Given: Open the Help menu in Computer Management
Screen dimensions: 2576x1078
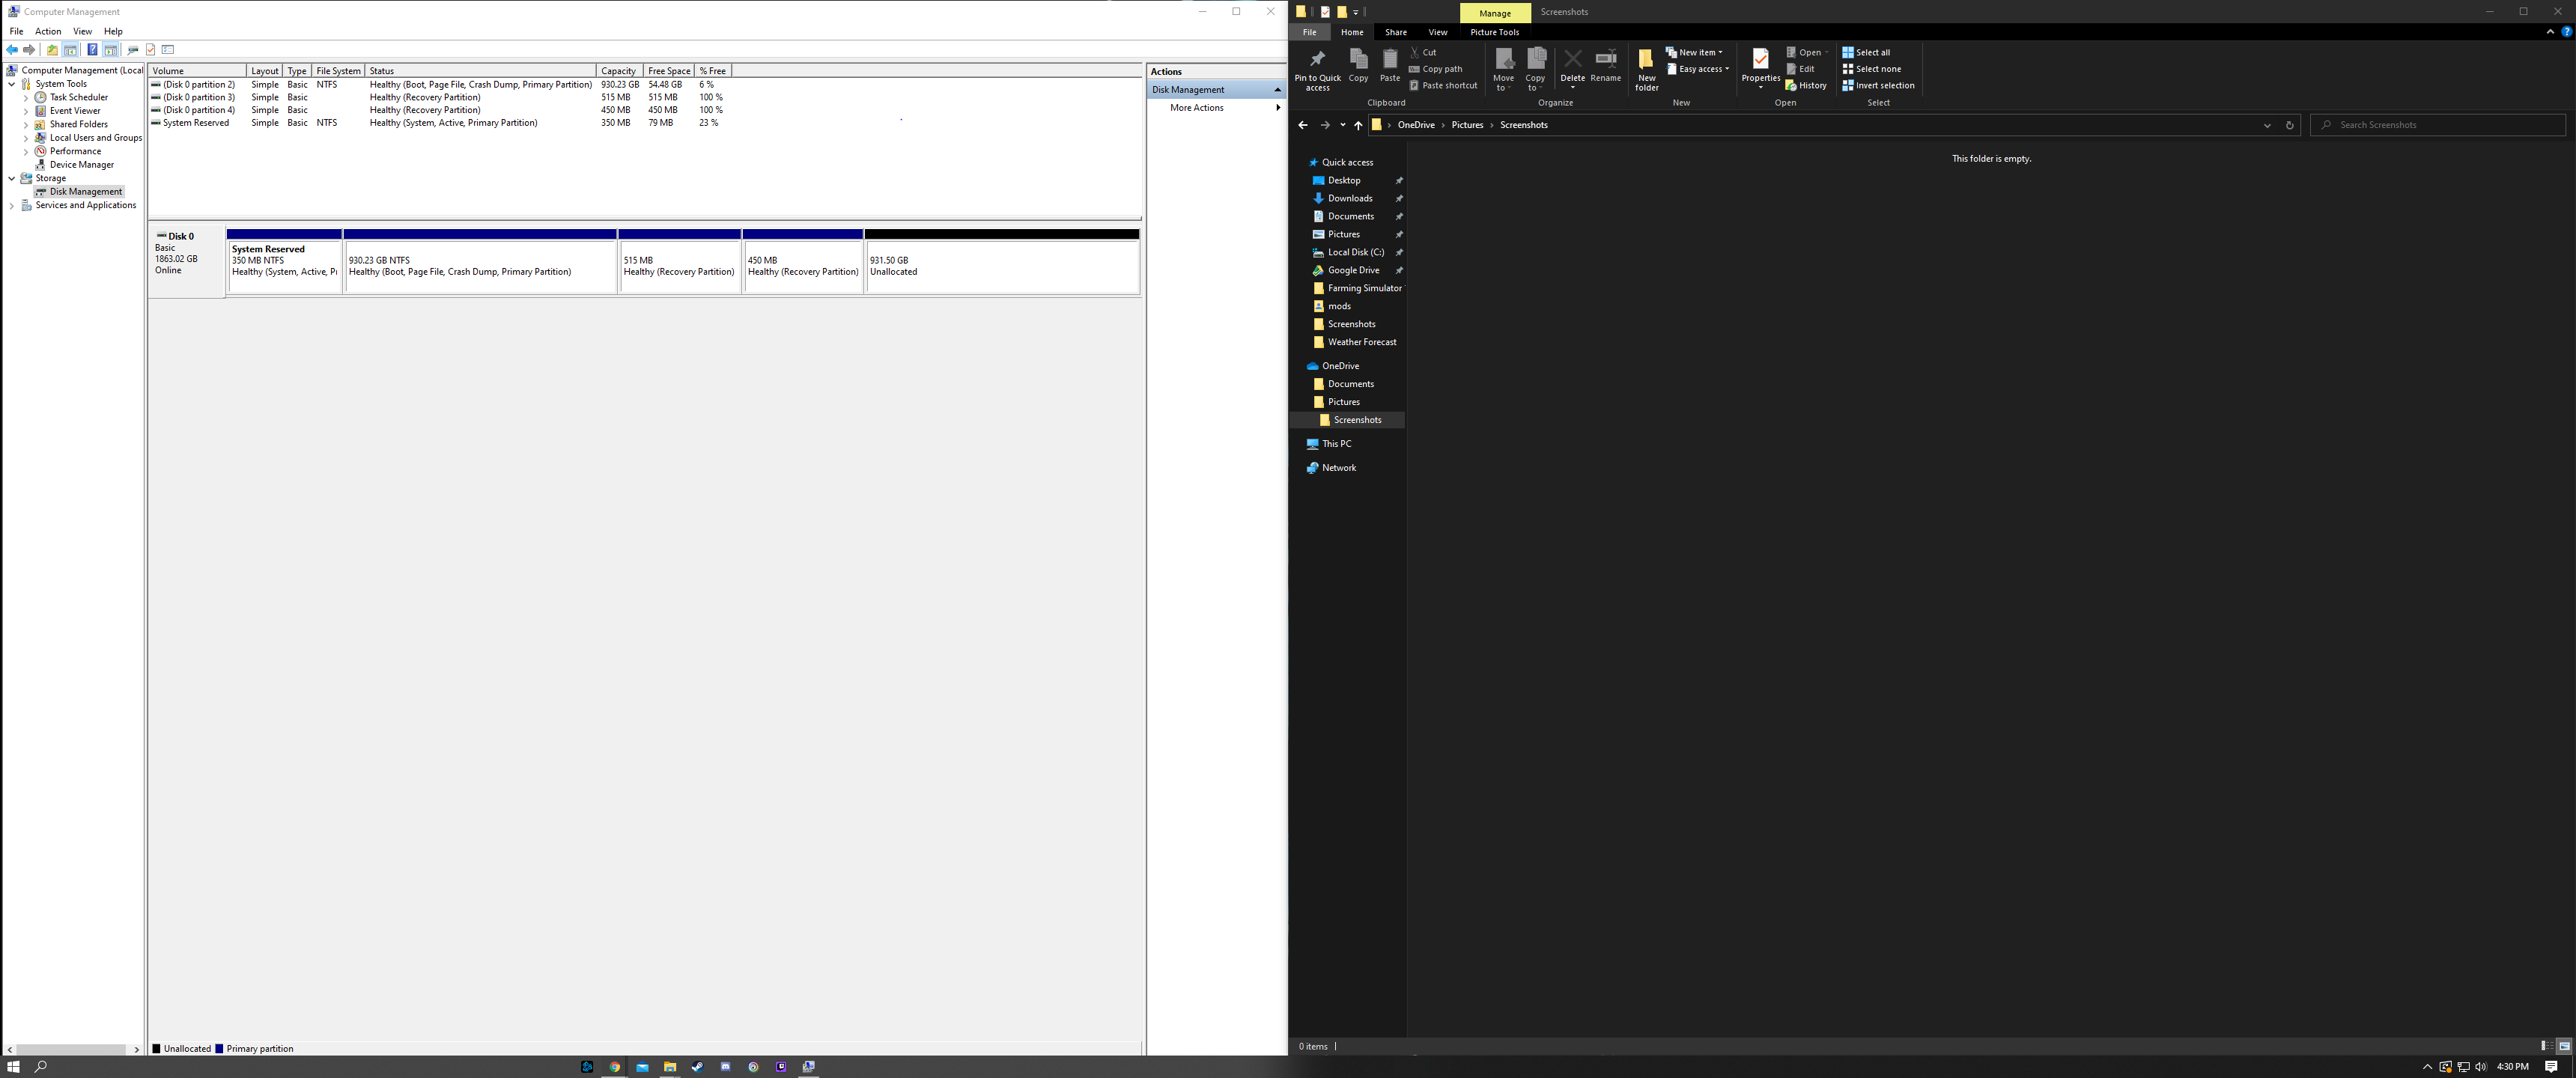Looking at the screenshot, I should point(113,32).
